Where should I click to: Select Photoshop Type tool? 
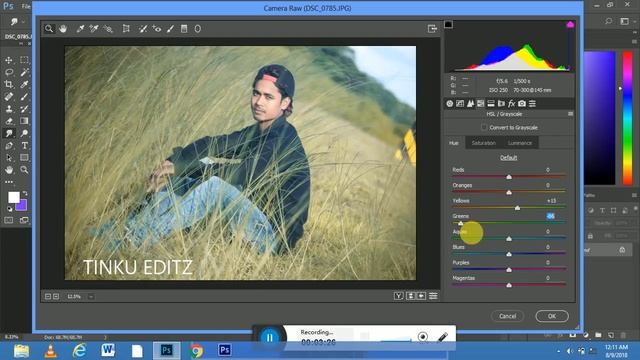[24, 146]
